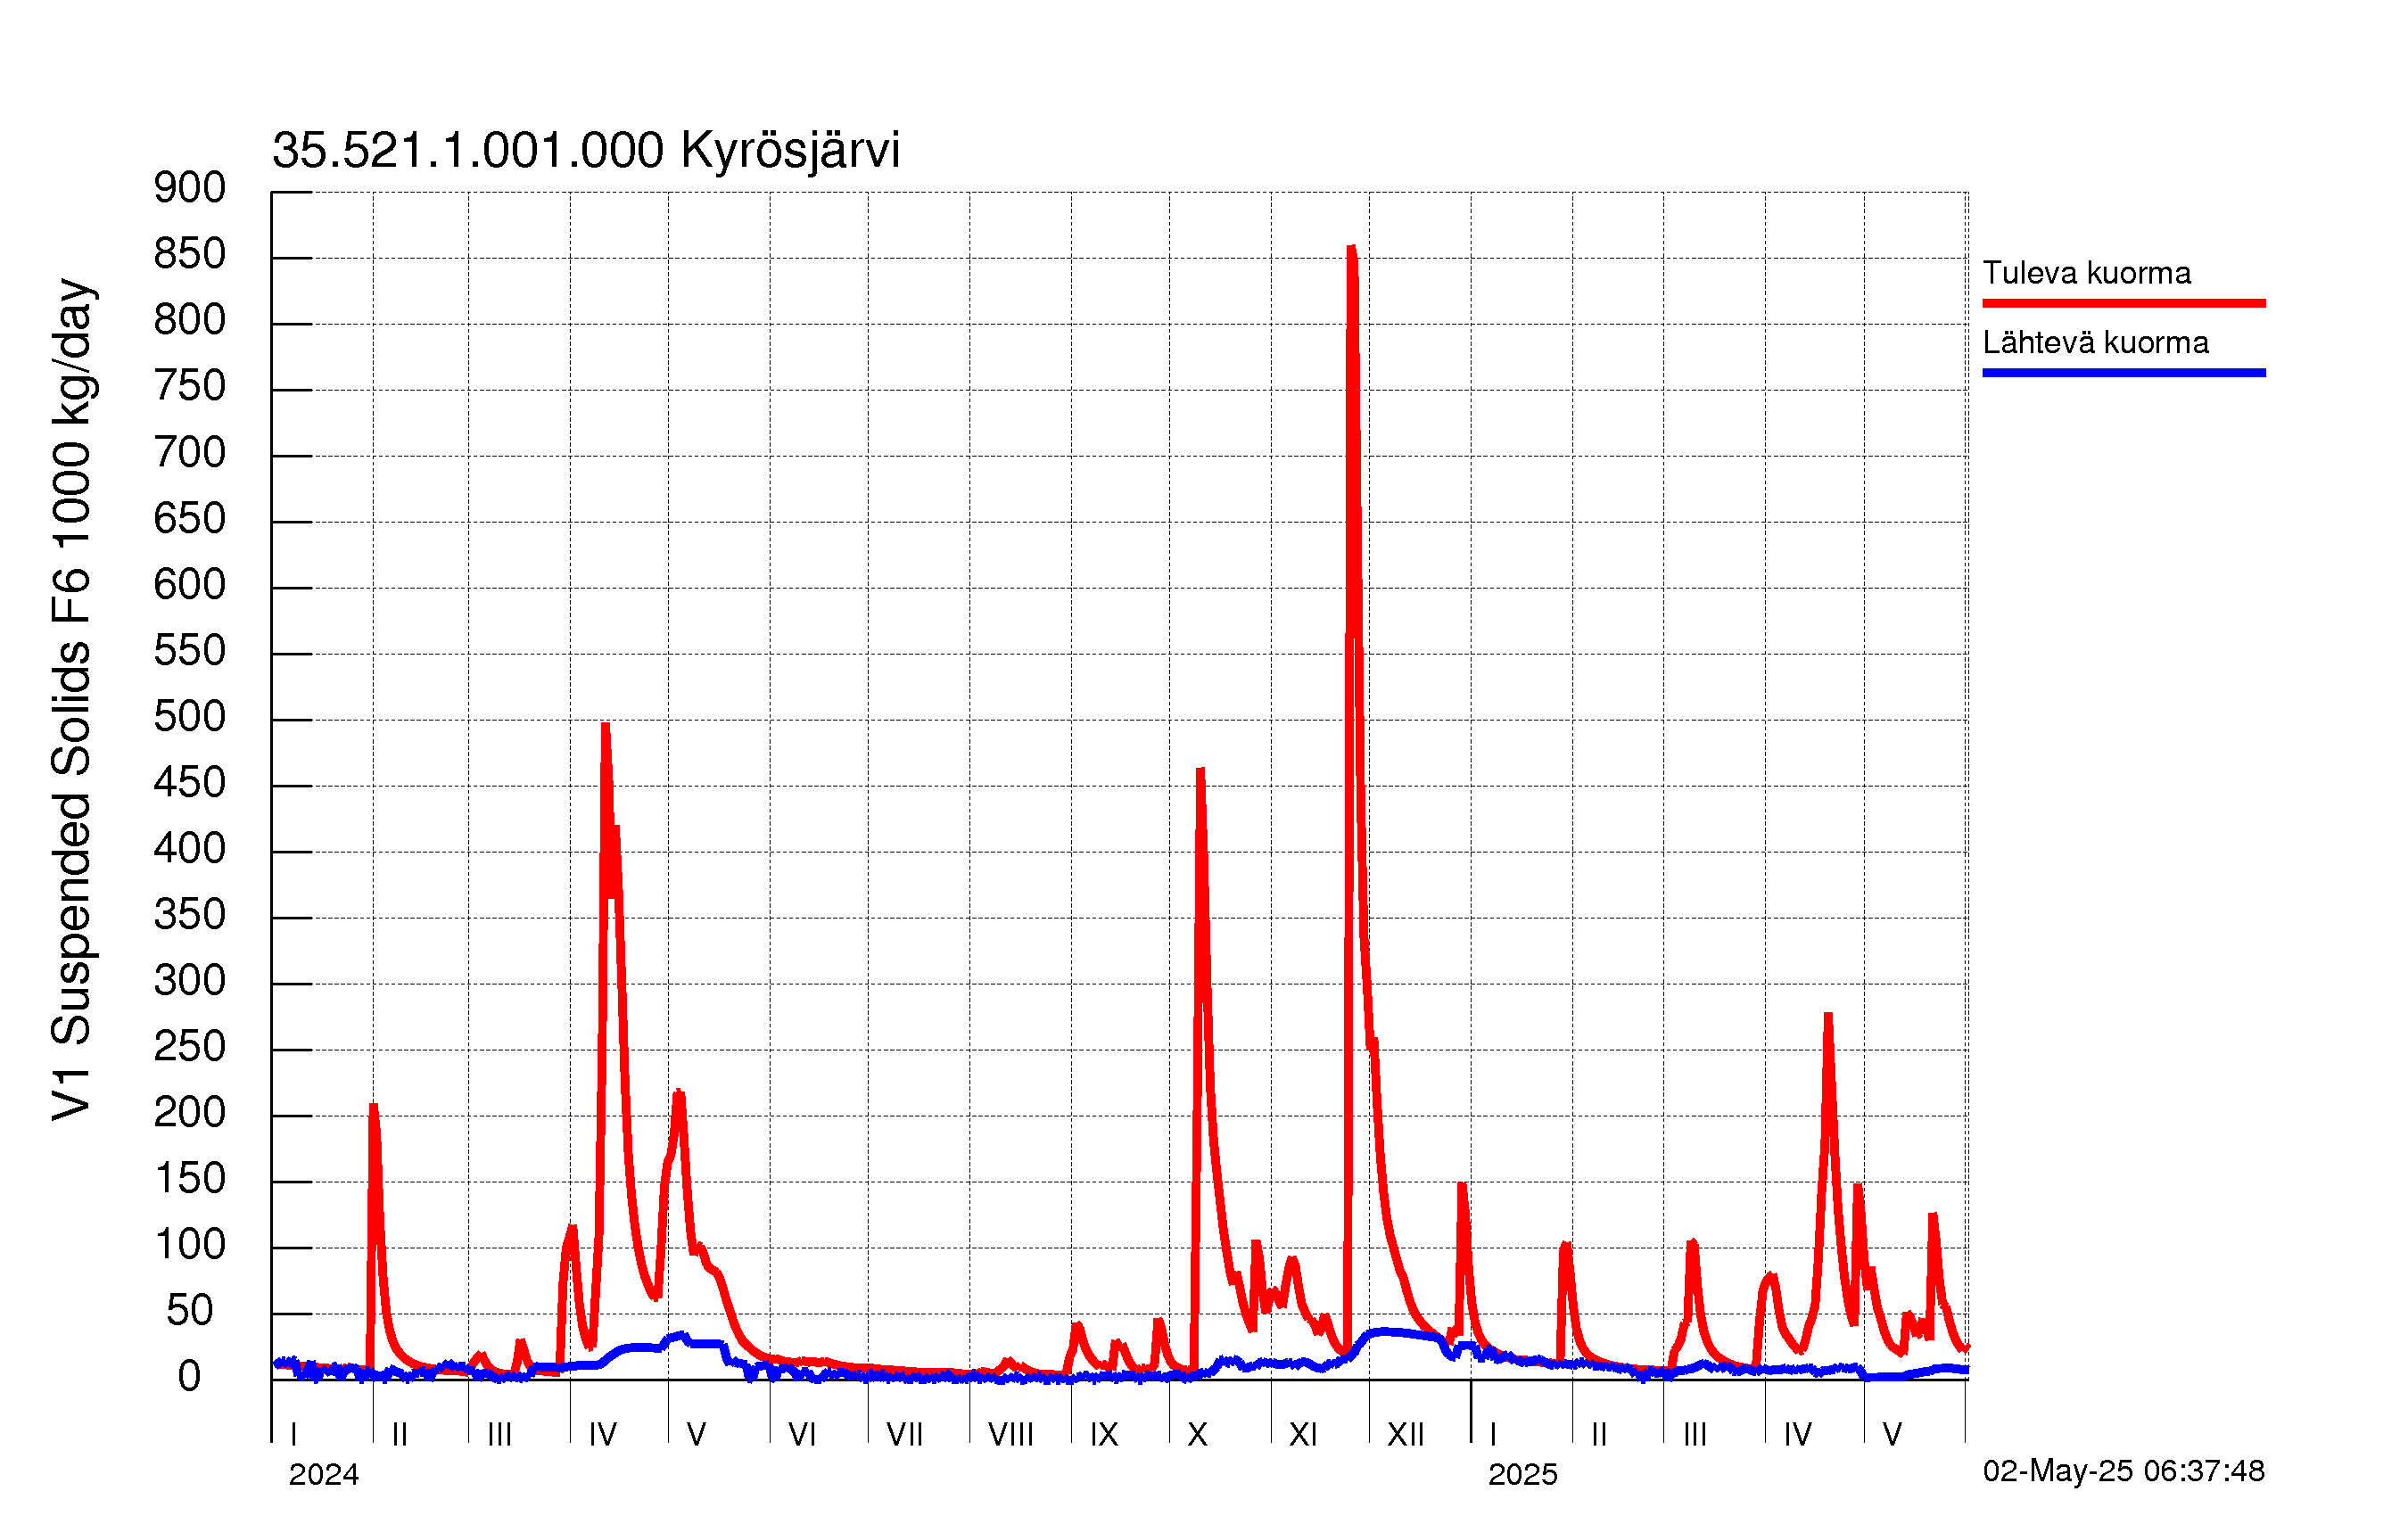
Task: Click the month label 'IX' on the x-axis
Action: click(1104, 1435)
